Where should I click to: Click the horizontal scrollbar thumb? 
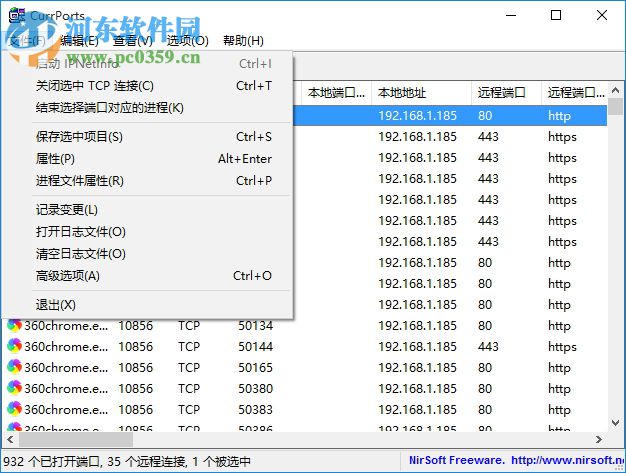(76, 439)
